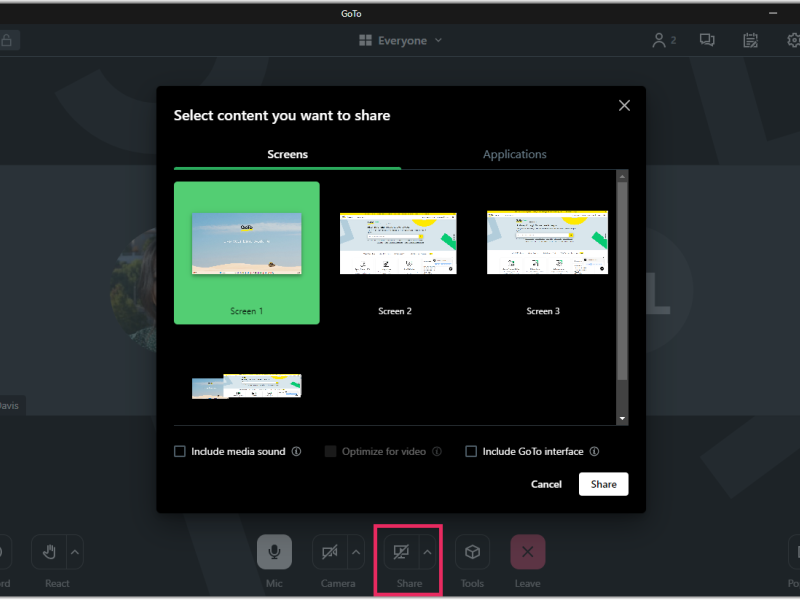The width and height of the screenshot is (800, 600).
Task: Click the raise hand React icon
Action: click(49, 552)
